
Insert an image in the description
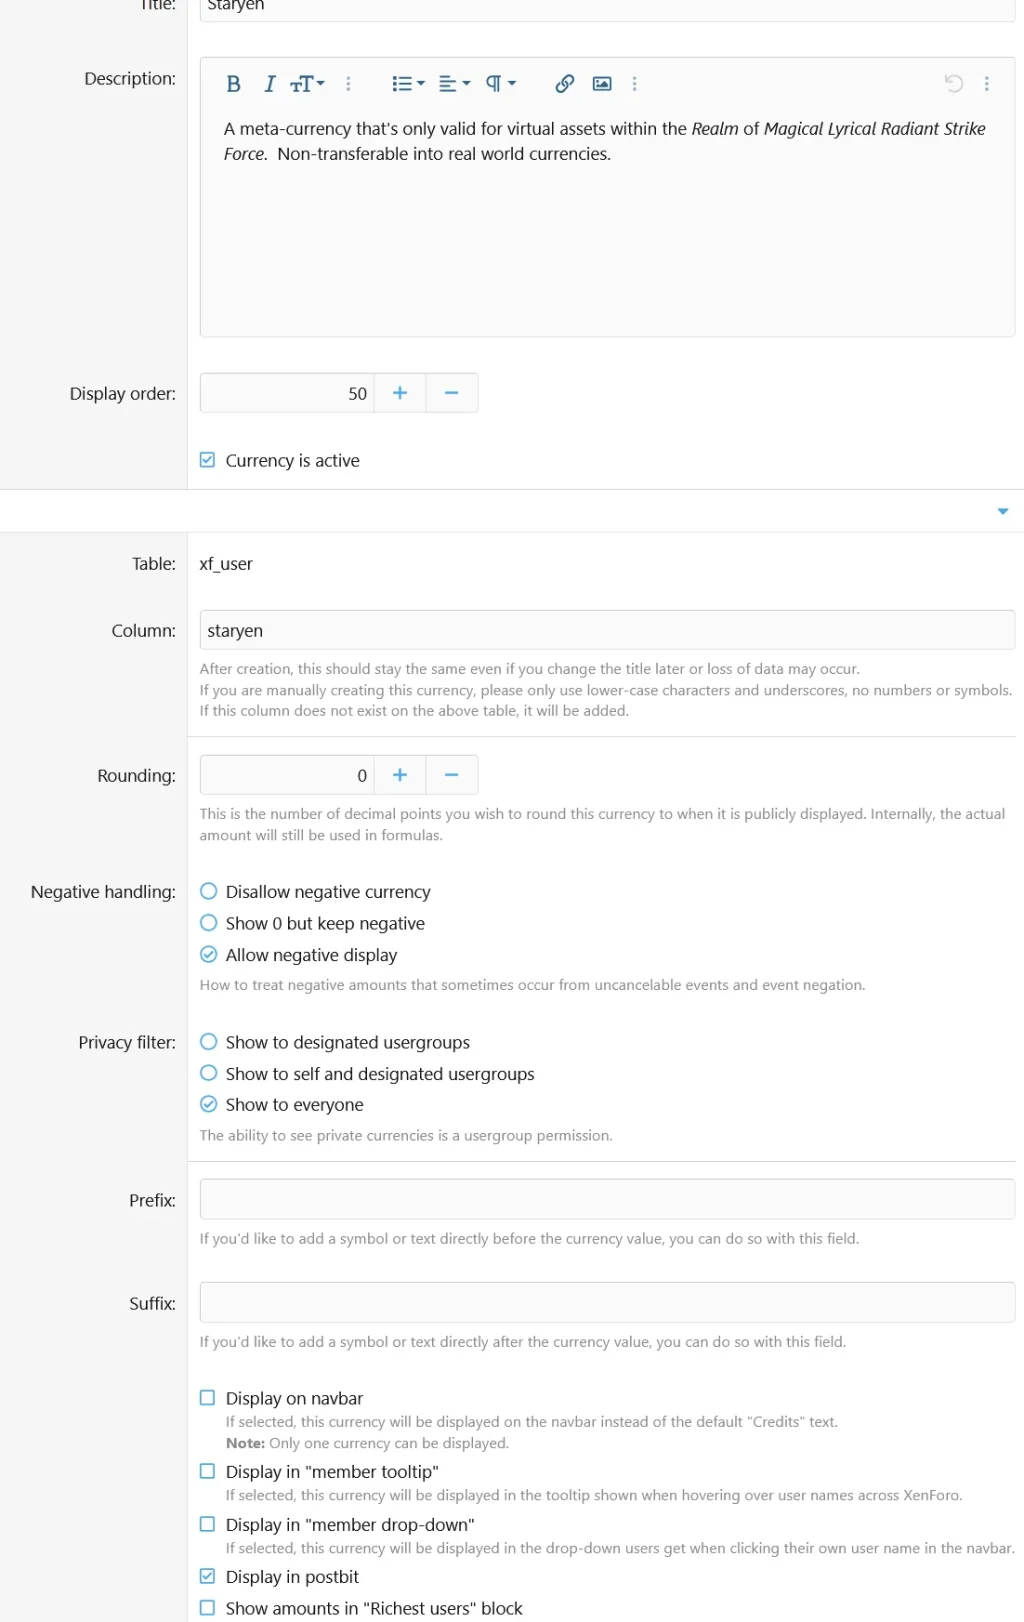pyautogui.click(x=602, y=84)
